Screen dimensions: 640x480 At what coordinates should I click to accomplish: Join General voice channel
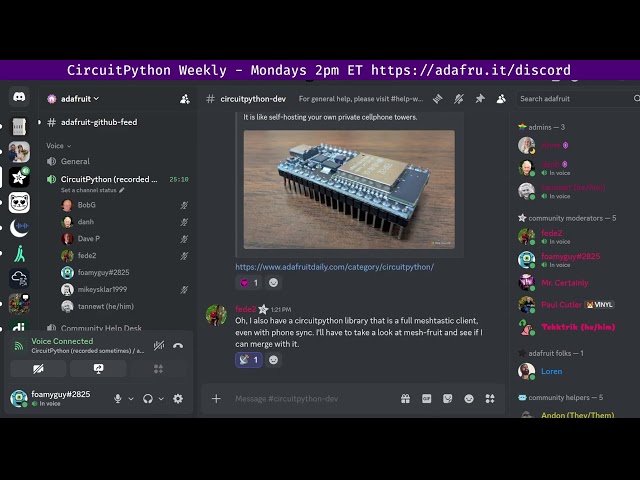click(75, 161)
